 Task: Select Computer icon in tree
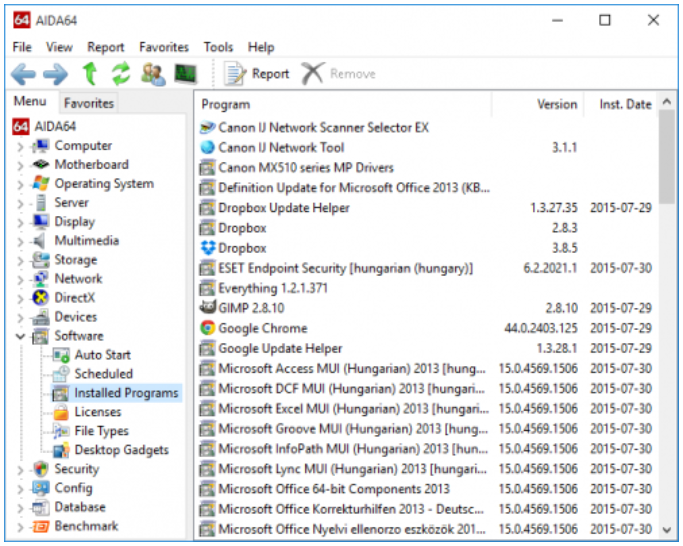[x=41, y=146]
